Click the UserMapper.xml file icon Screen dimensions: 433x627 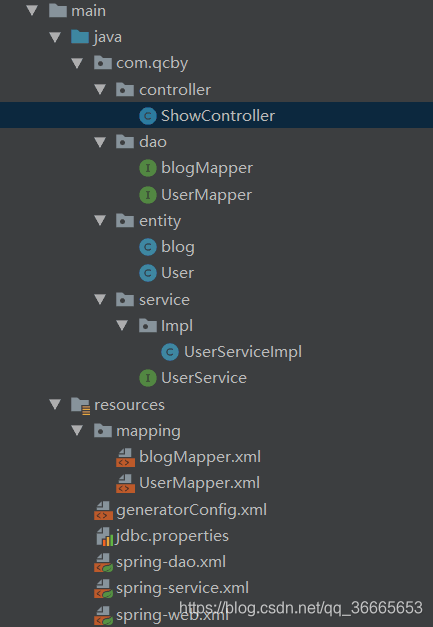click(x=125, y=483)
